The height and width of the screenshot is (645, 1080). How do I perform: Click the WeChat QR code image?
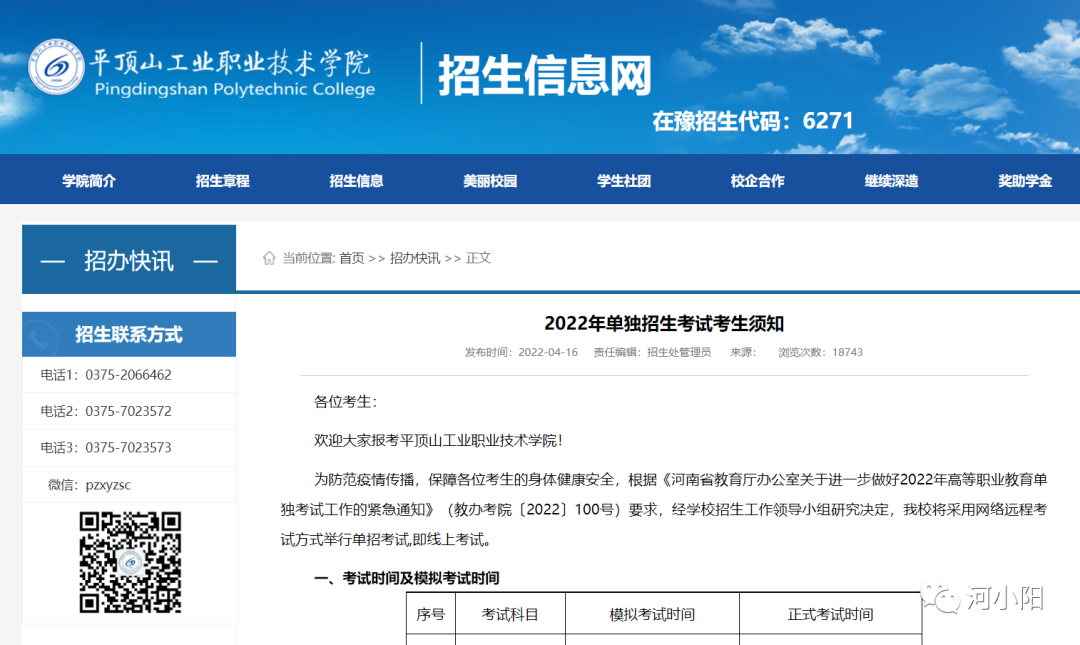click(x=130, y=562)
